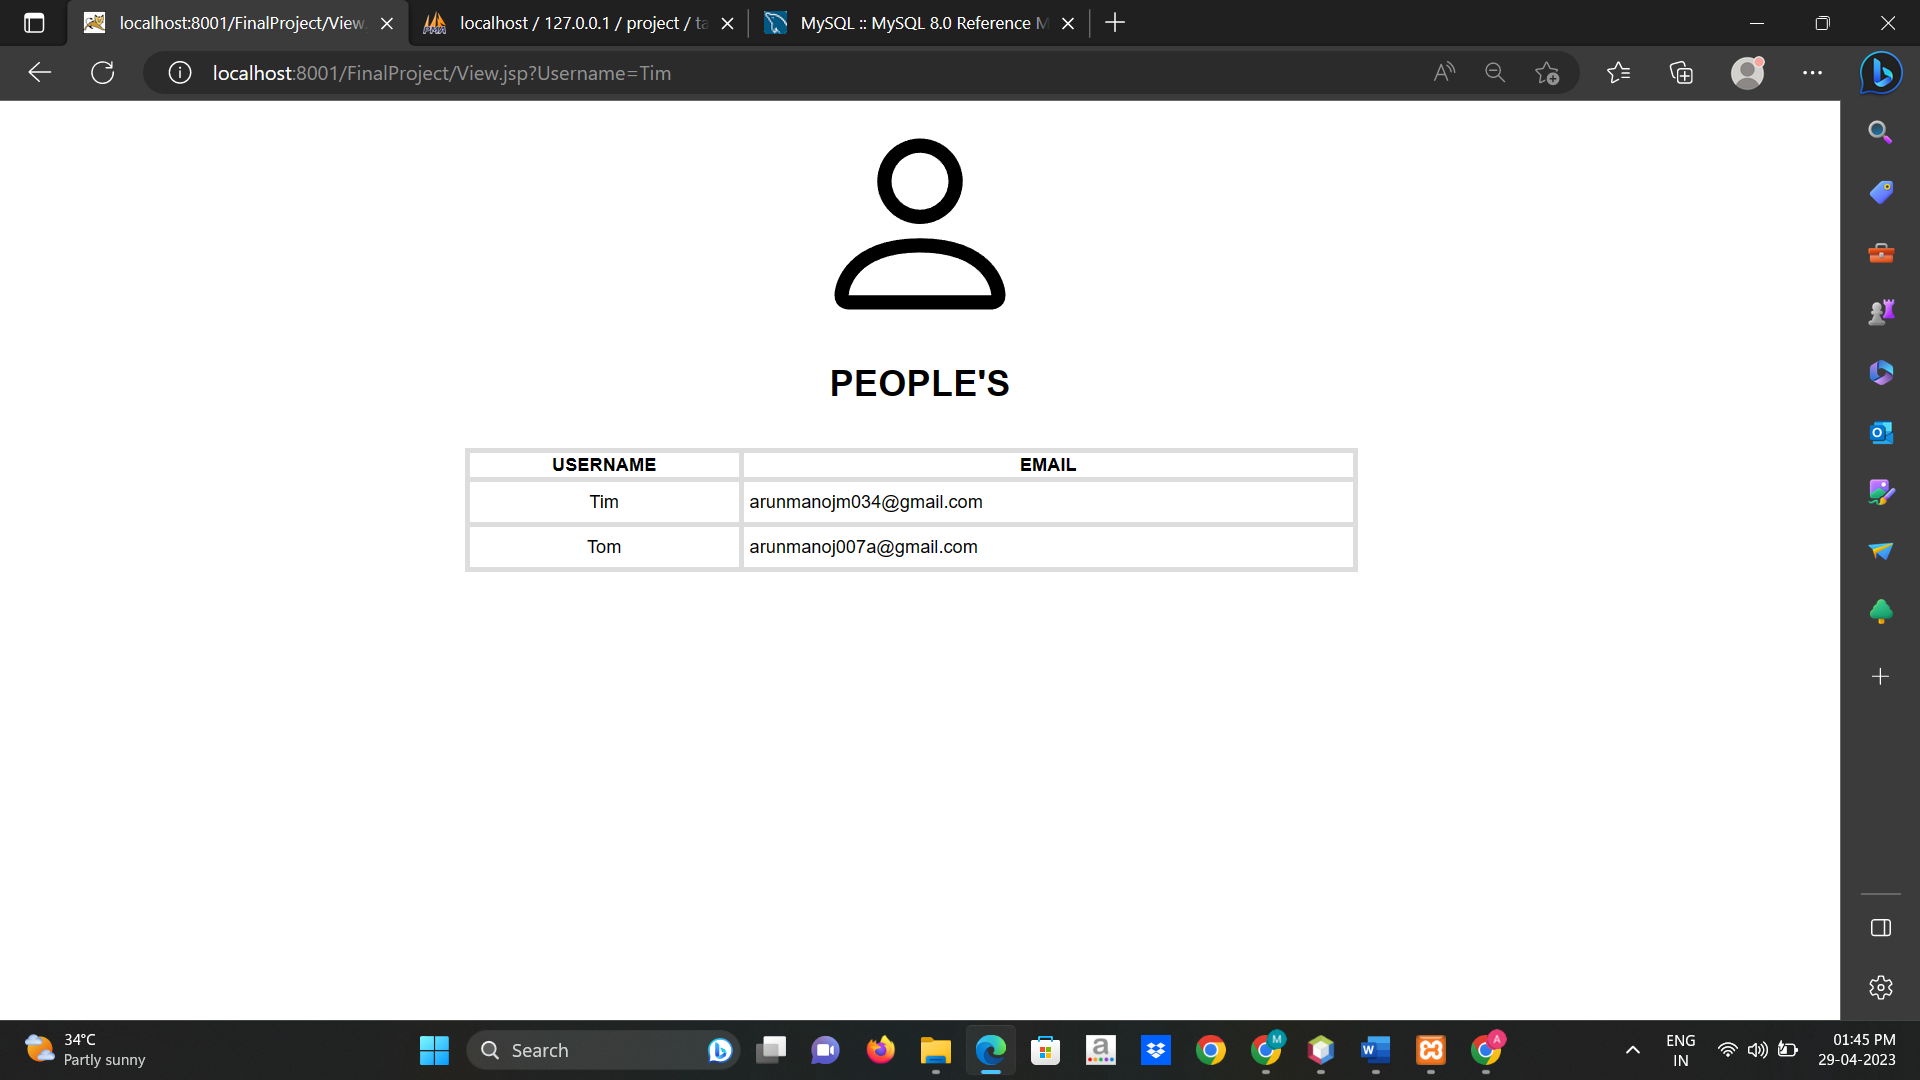
Task: Open the Windows Start menu
Action: click(434, 1050)
